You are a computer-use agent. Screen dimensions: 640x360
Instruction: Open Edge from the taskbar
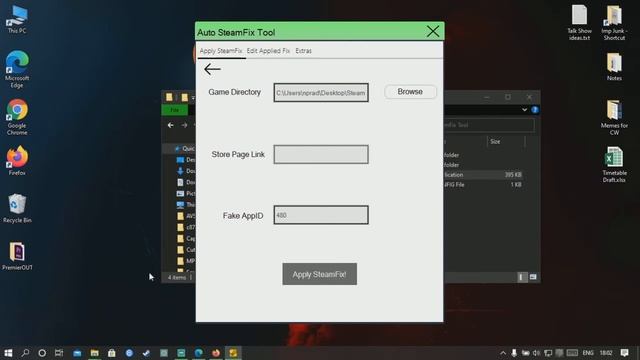pyautogui.click(x=198, y=353)
